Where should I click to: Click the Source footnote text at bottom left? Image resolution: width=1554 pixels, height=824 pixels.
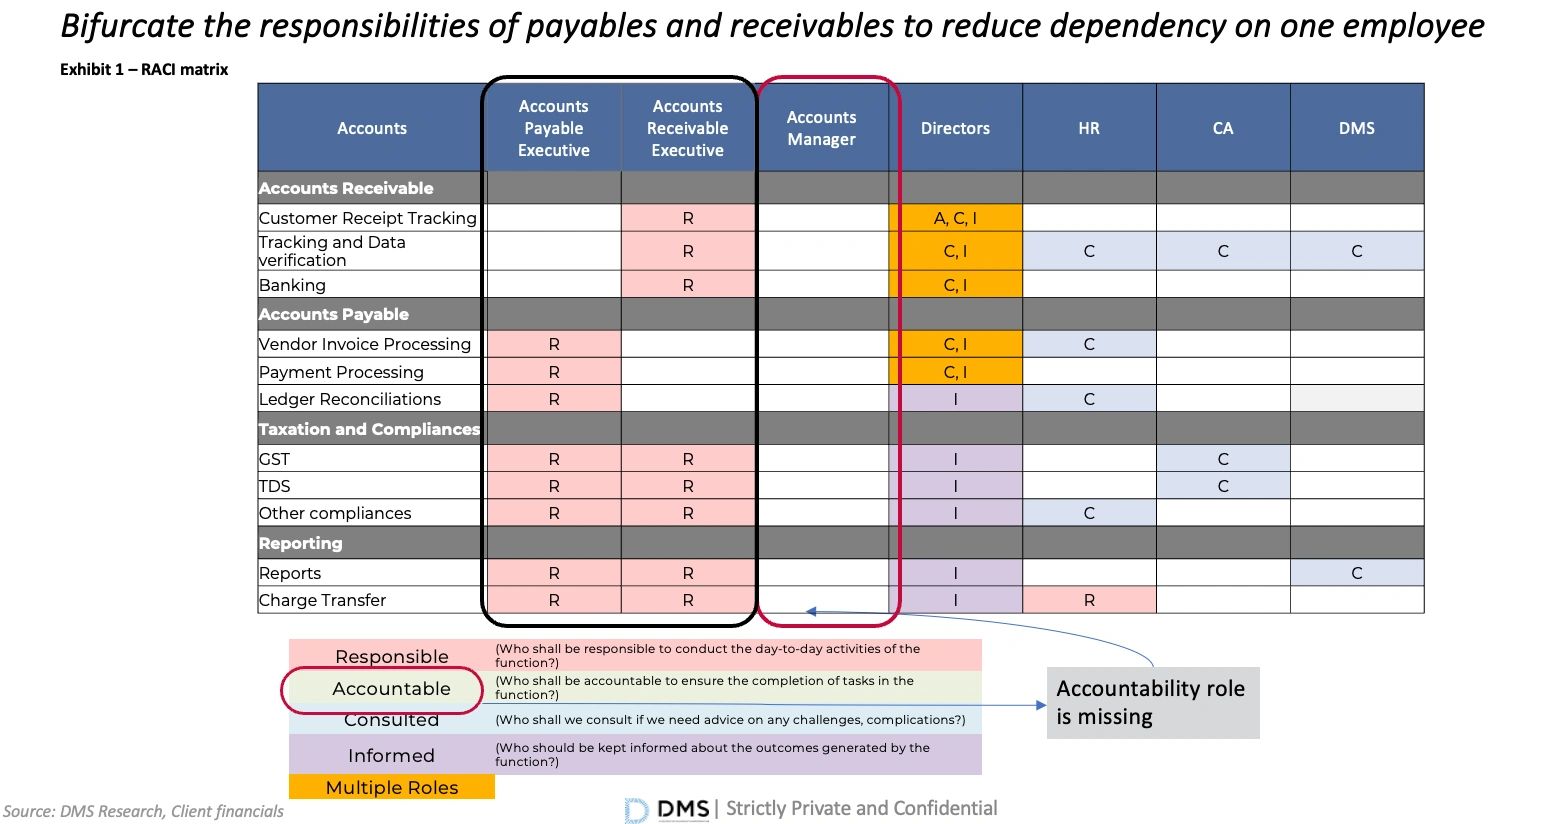[x=143, y=811]
